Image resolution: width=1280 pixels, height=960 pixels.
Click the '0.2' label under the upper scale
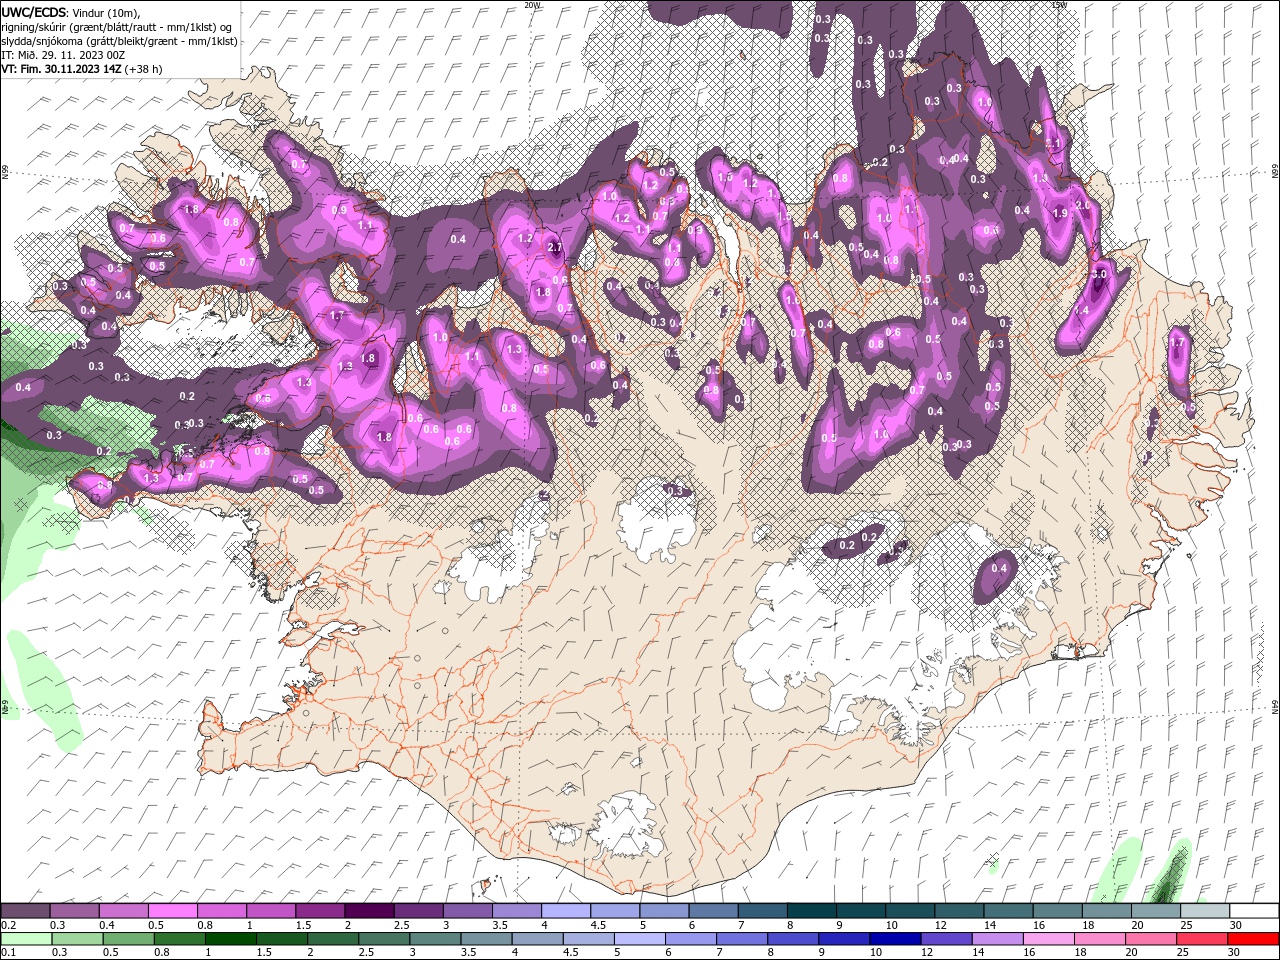click(8, 925)
